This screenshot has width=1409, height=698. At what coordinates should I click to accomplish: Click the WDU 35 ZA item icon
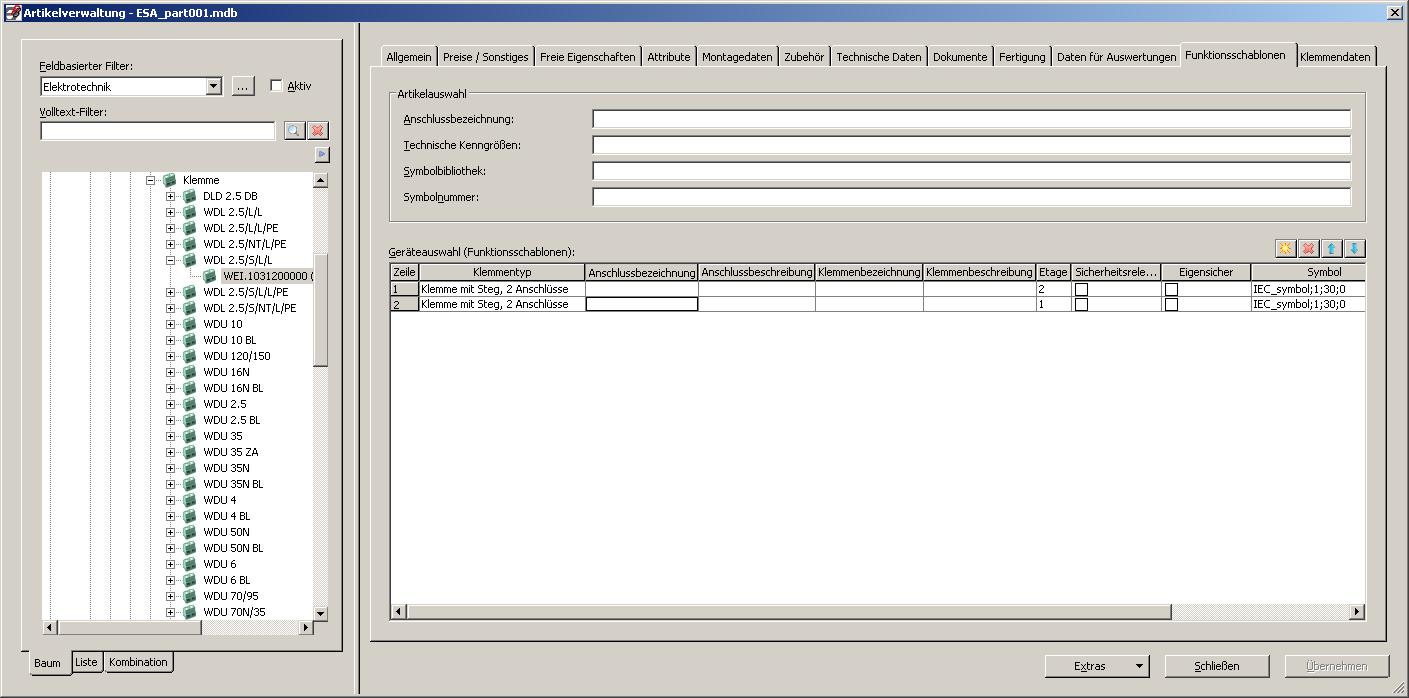point(190,452)
